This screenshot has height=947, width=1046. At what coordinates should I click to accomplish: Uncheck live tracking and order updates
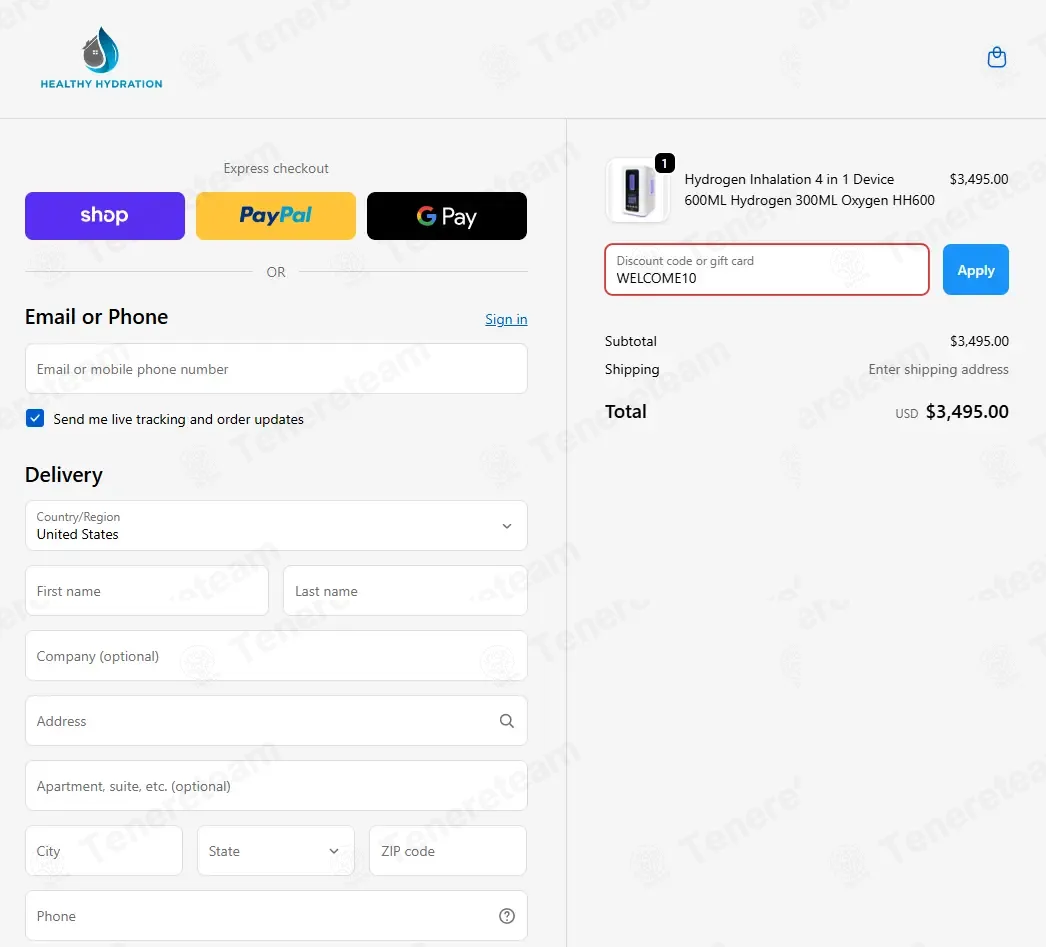click(x=35, y=418)
